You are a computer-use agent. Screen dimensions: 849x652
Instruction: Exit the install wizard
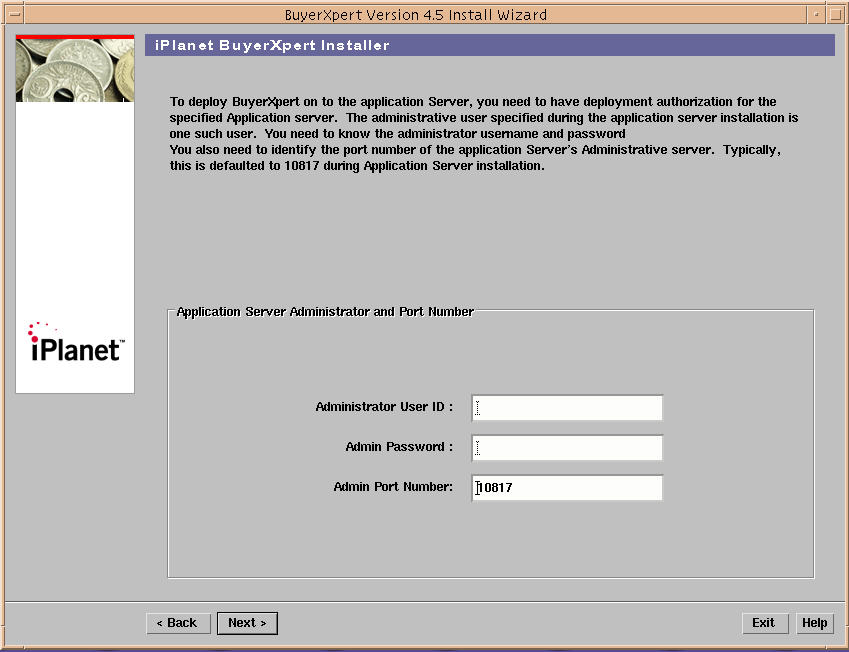(763, 623)
